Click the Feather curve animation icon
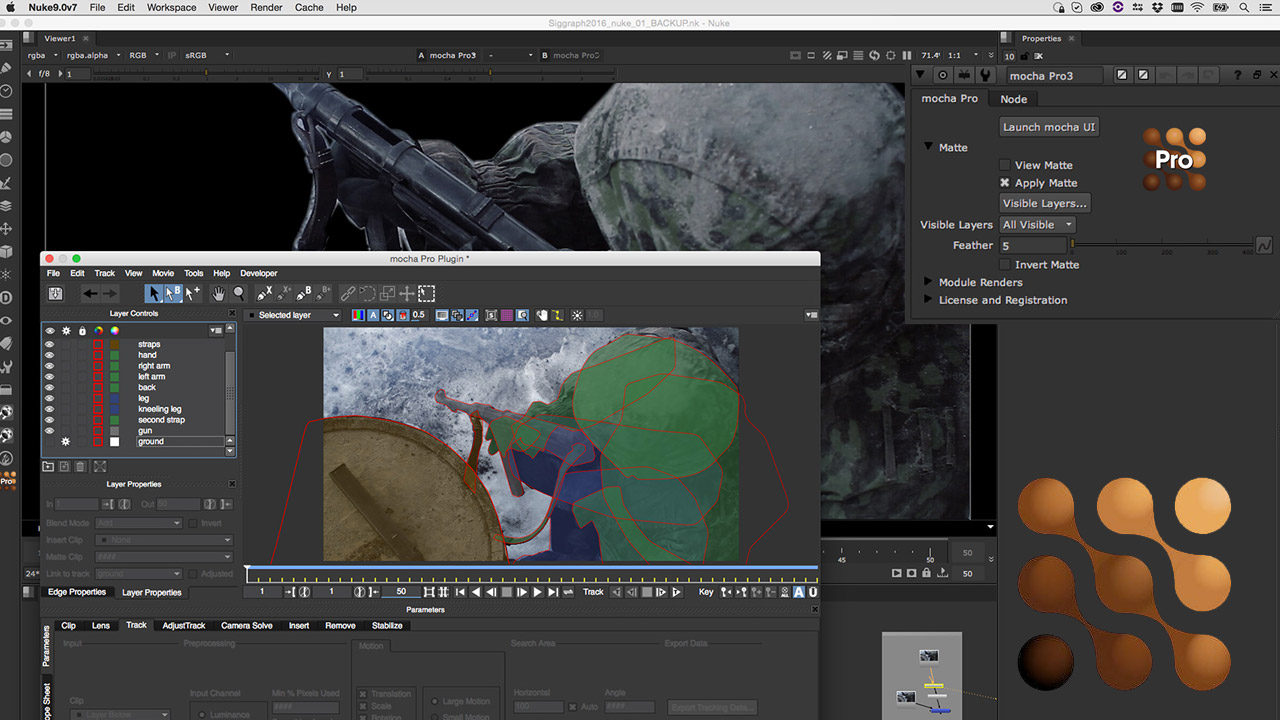 [1264, 245]
